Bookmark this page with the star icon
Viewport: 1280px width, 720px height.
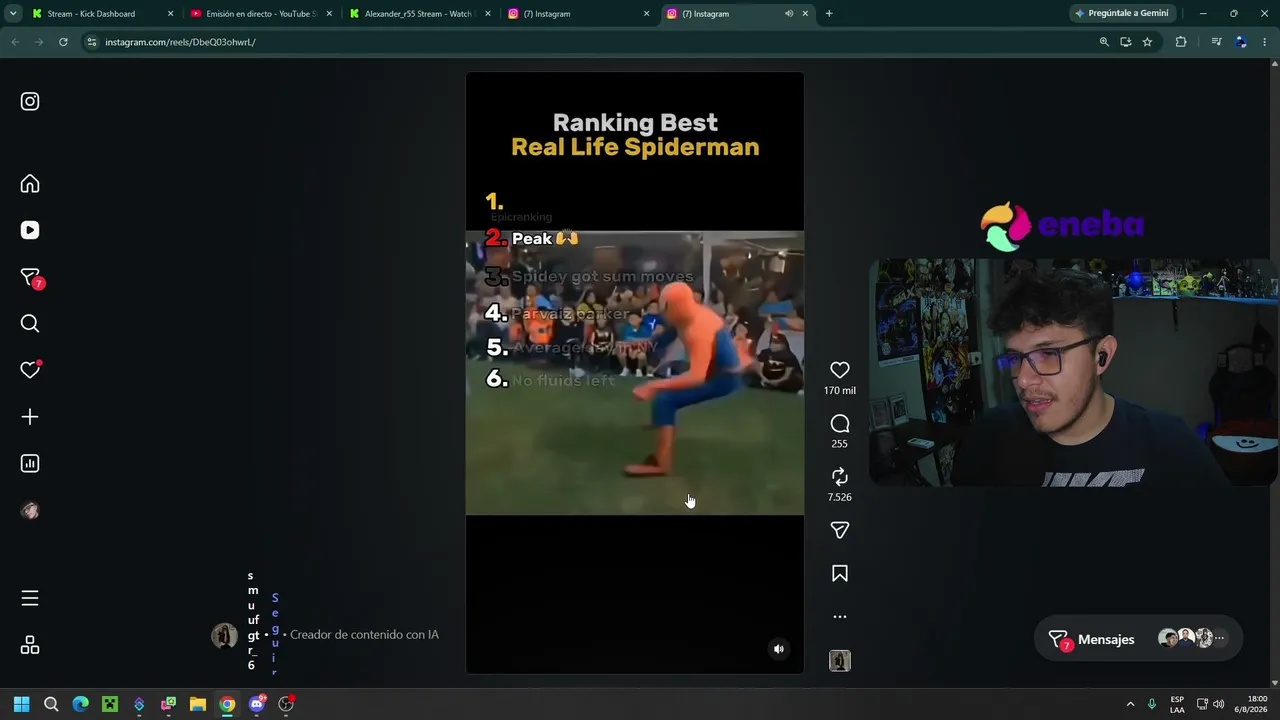1147,42
